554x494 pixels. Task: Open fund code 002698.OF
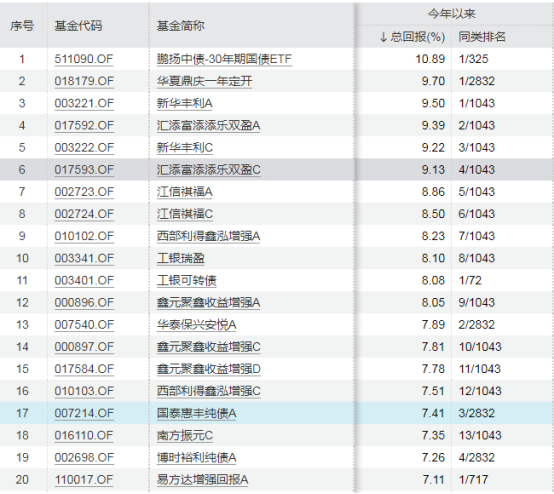pos(84,457)
